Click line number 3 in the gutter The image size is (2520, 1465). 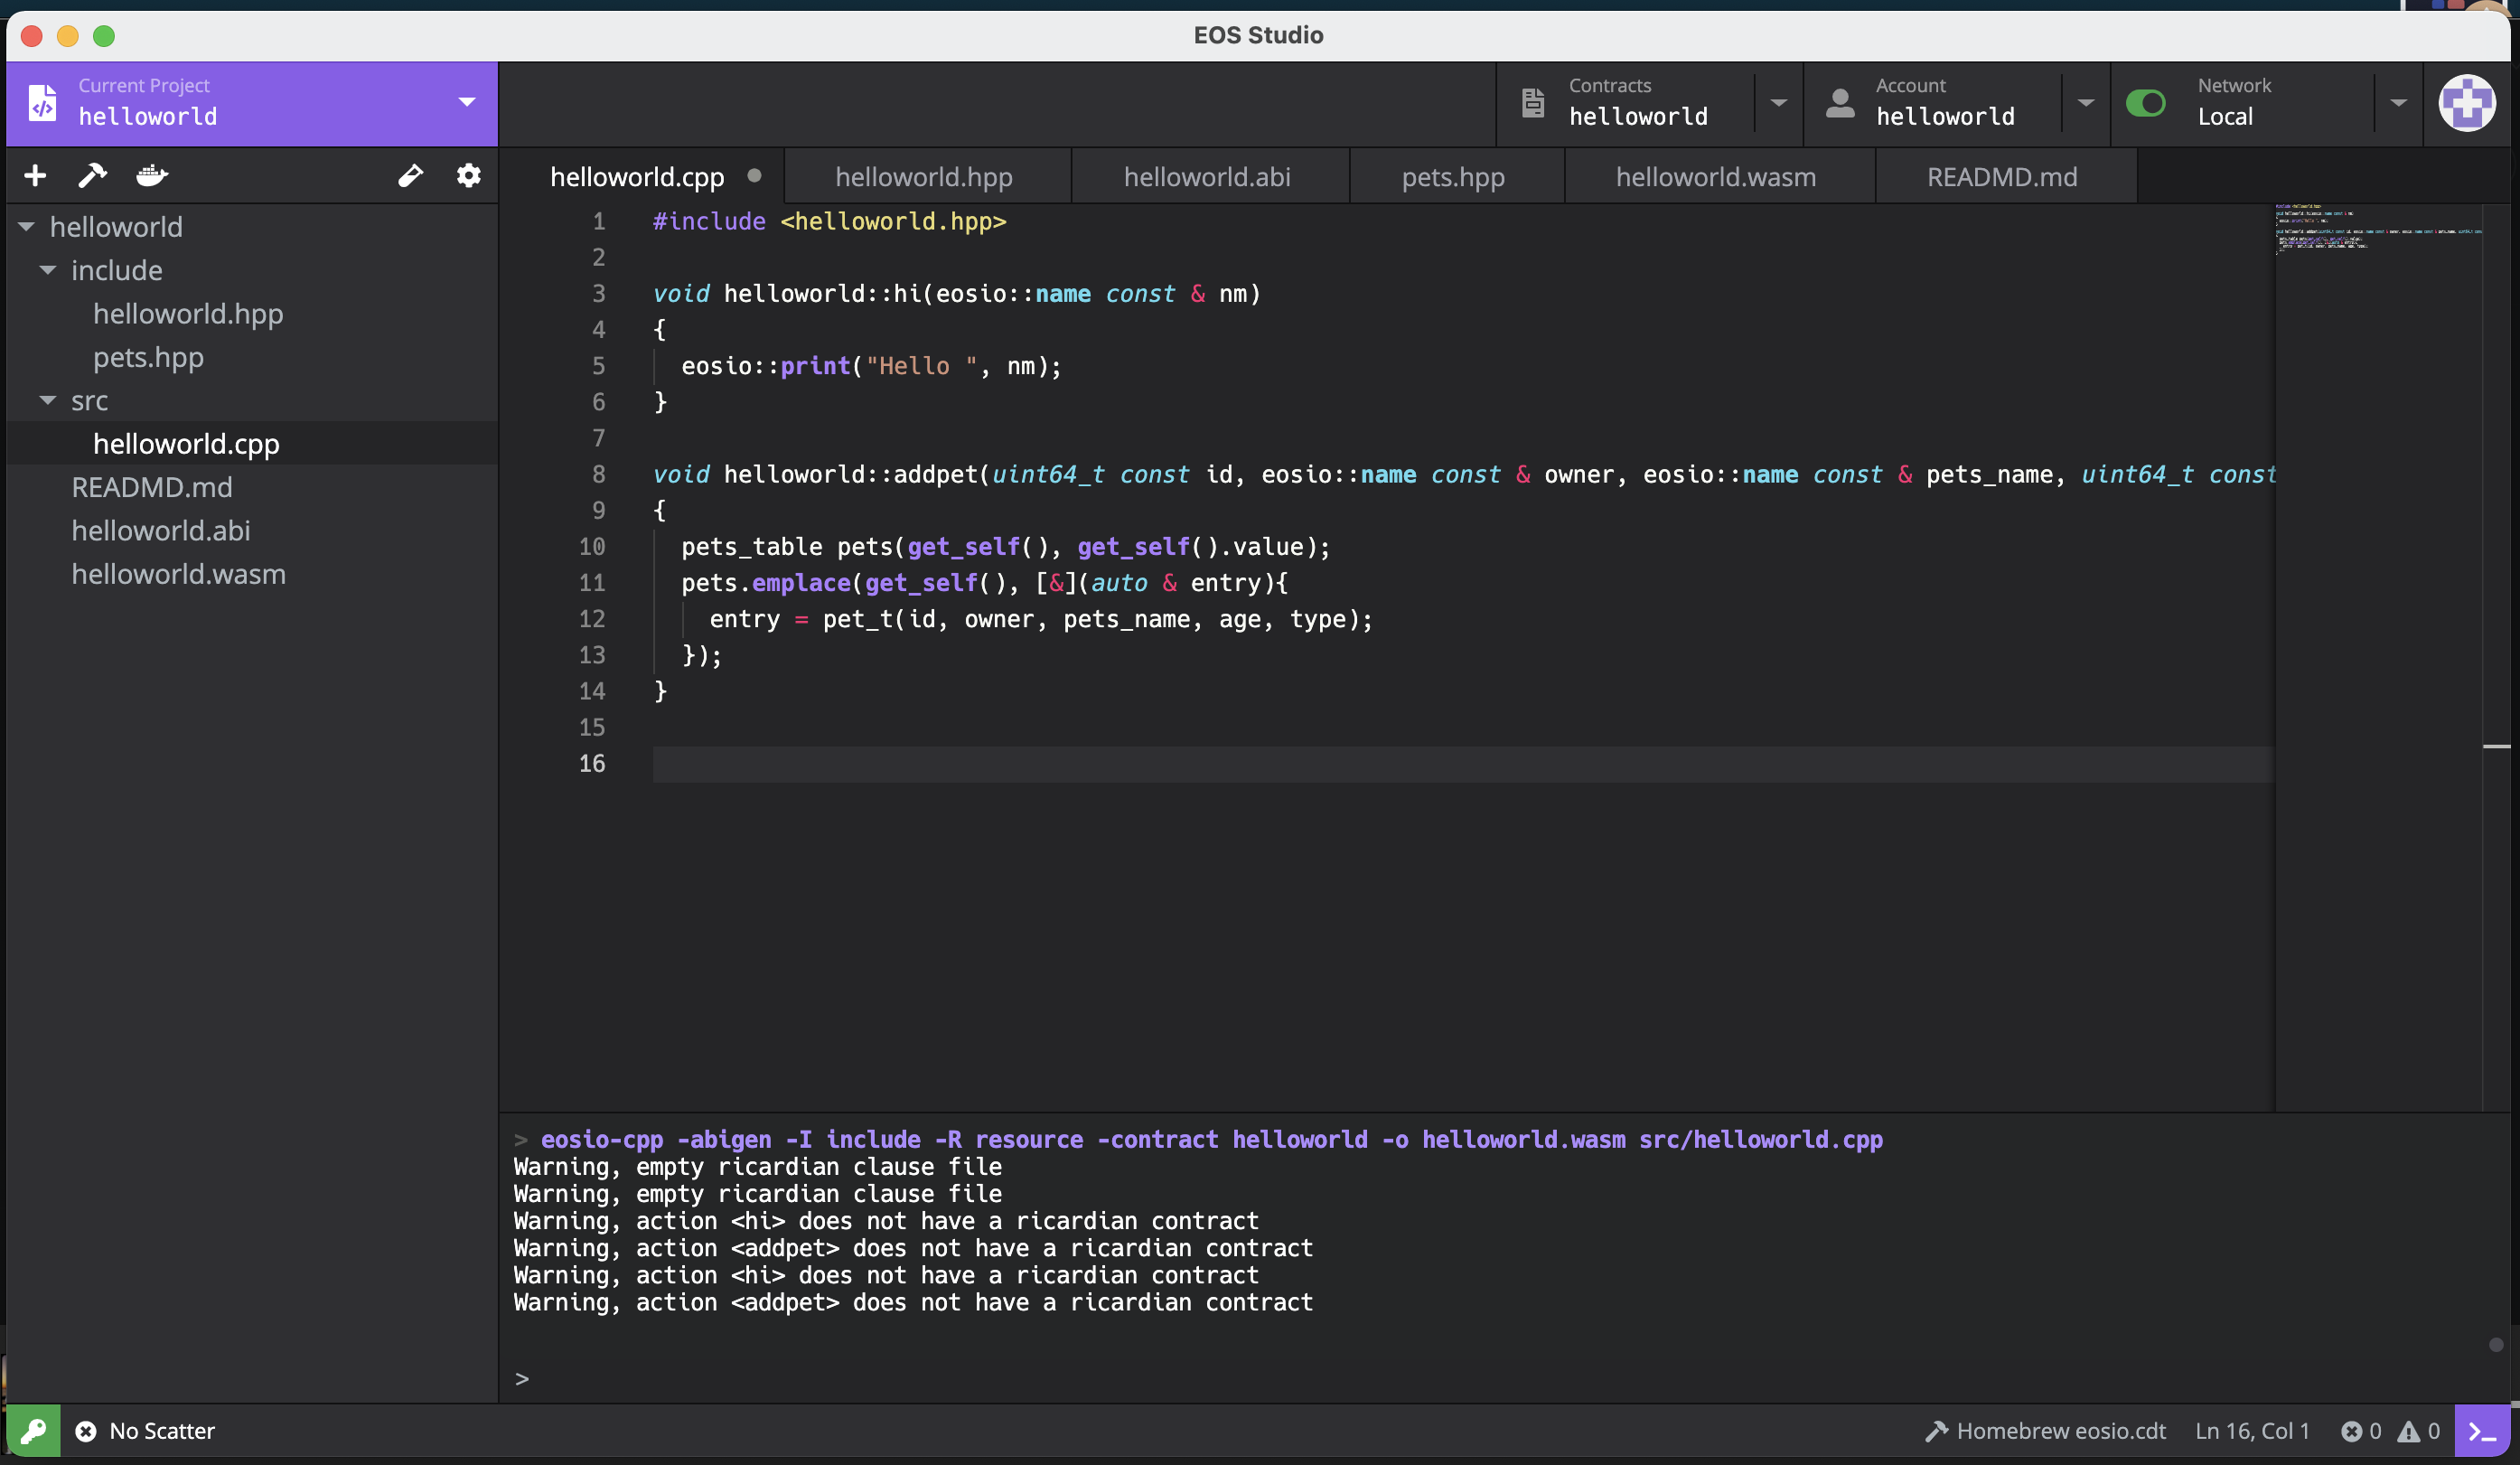click(598, 293)
